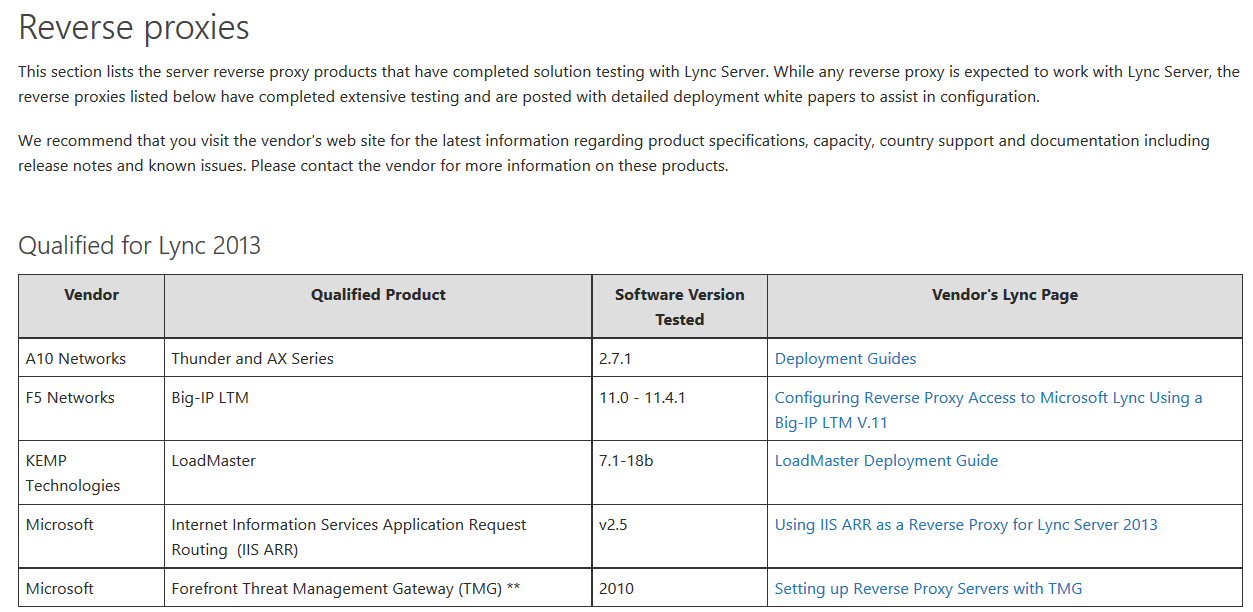The image size is (1253, 612).
Task: Select the A10 Networks vendor cell
Action: (91, 358)
